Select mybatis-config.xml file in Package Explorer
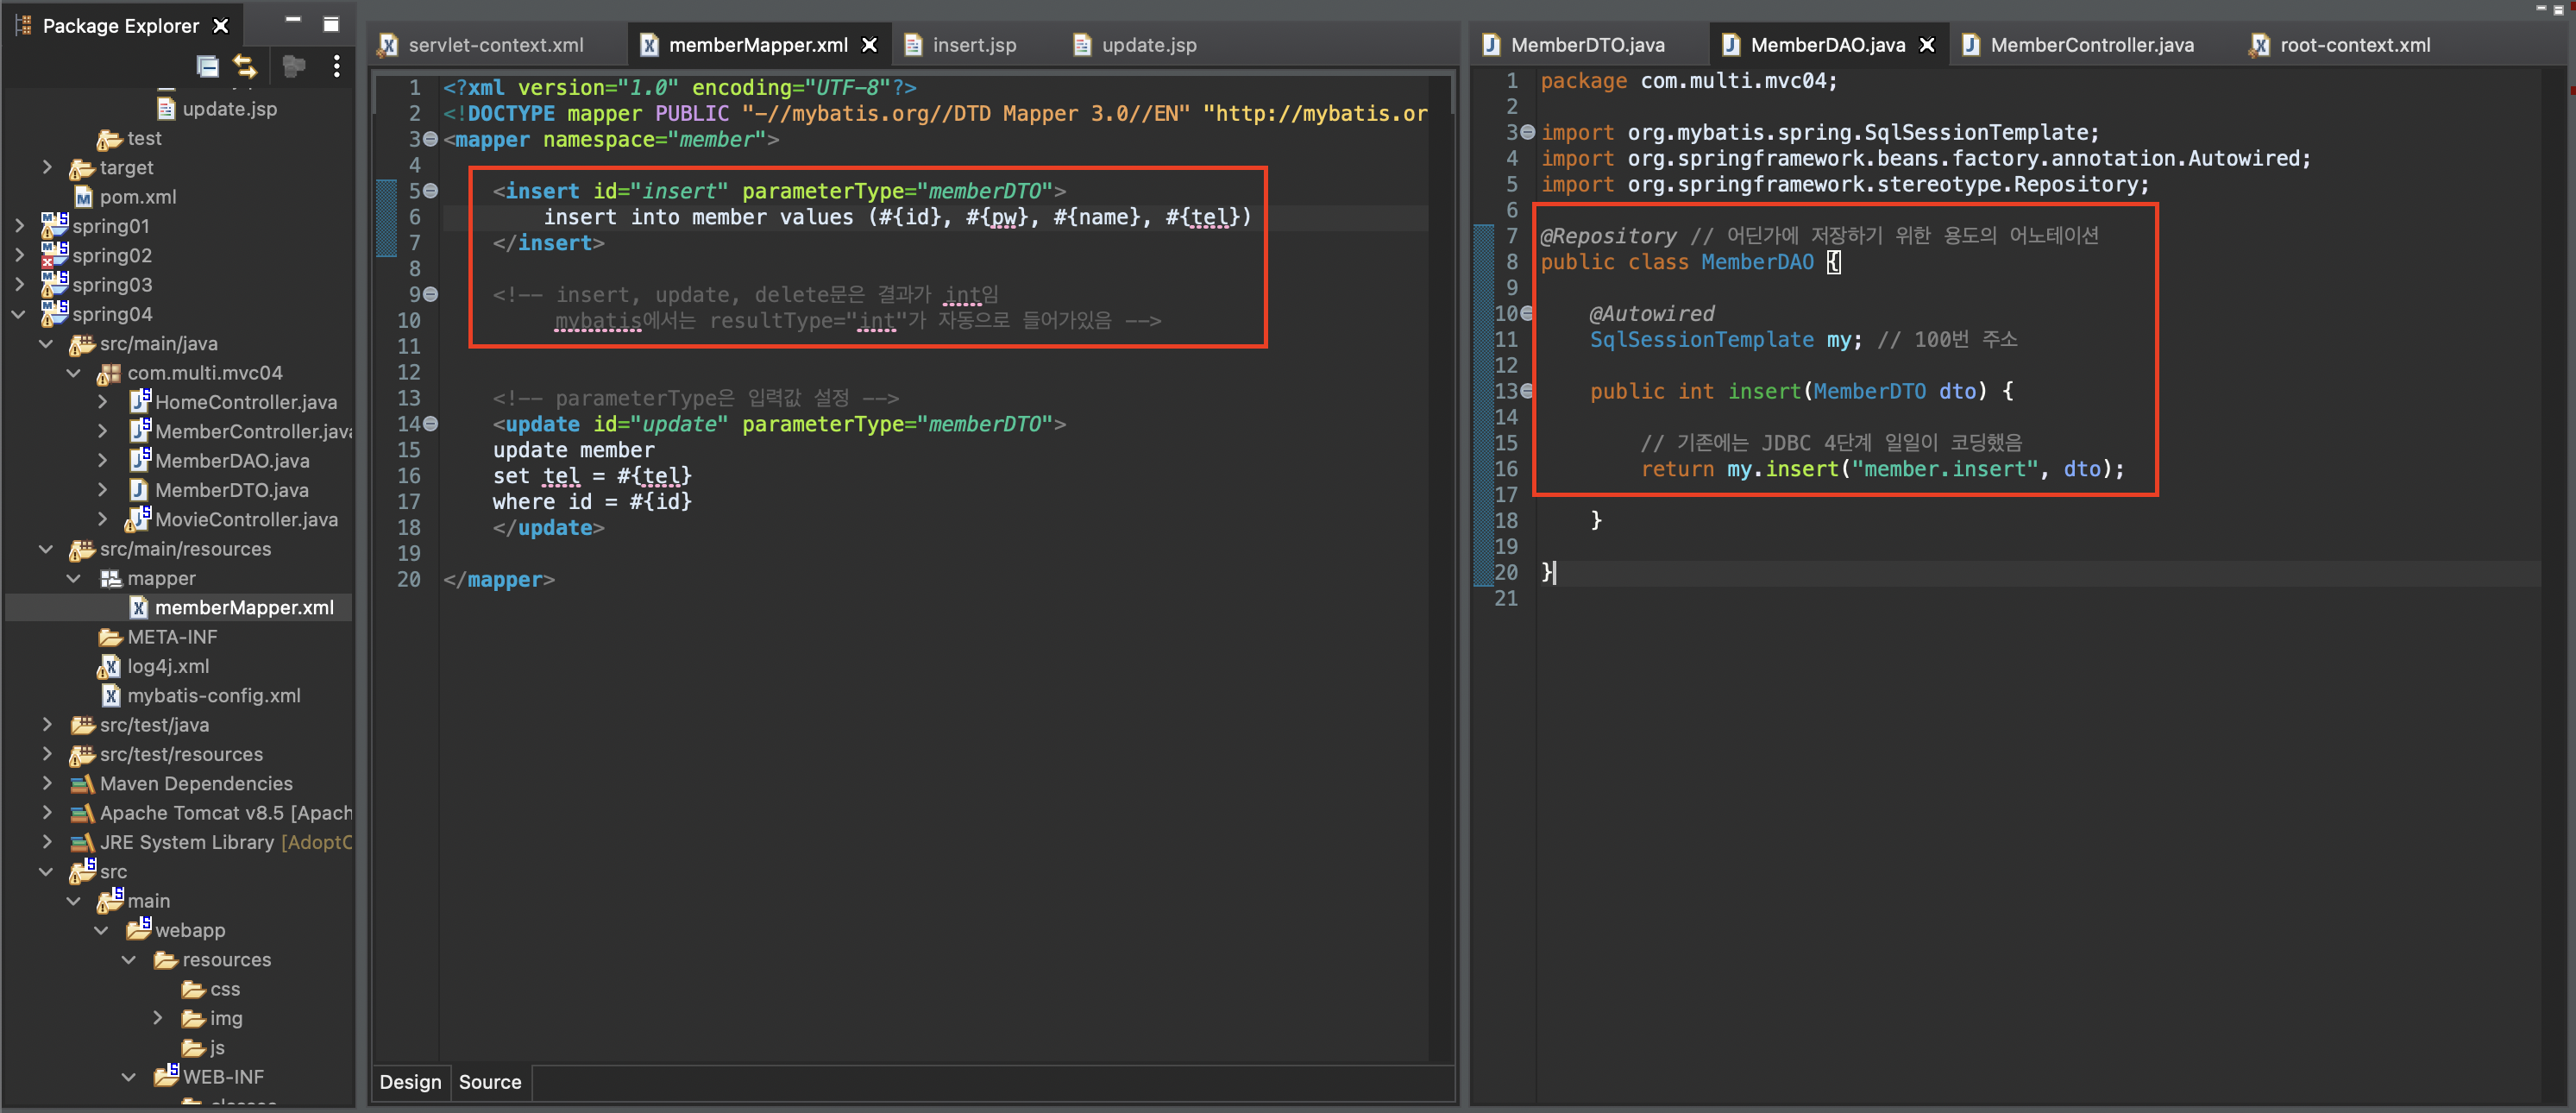Screen dimensions: 2576x1113 click(x=213, y=695)
